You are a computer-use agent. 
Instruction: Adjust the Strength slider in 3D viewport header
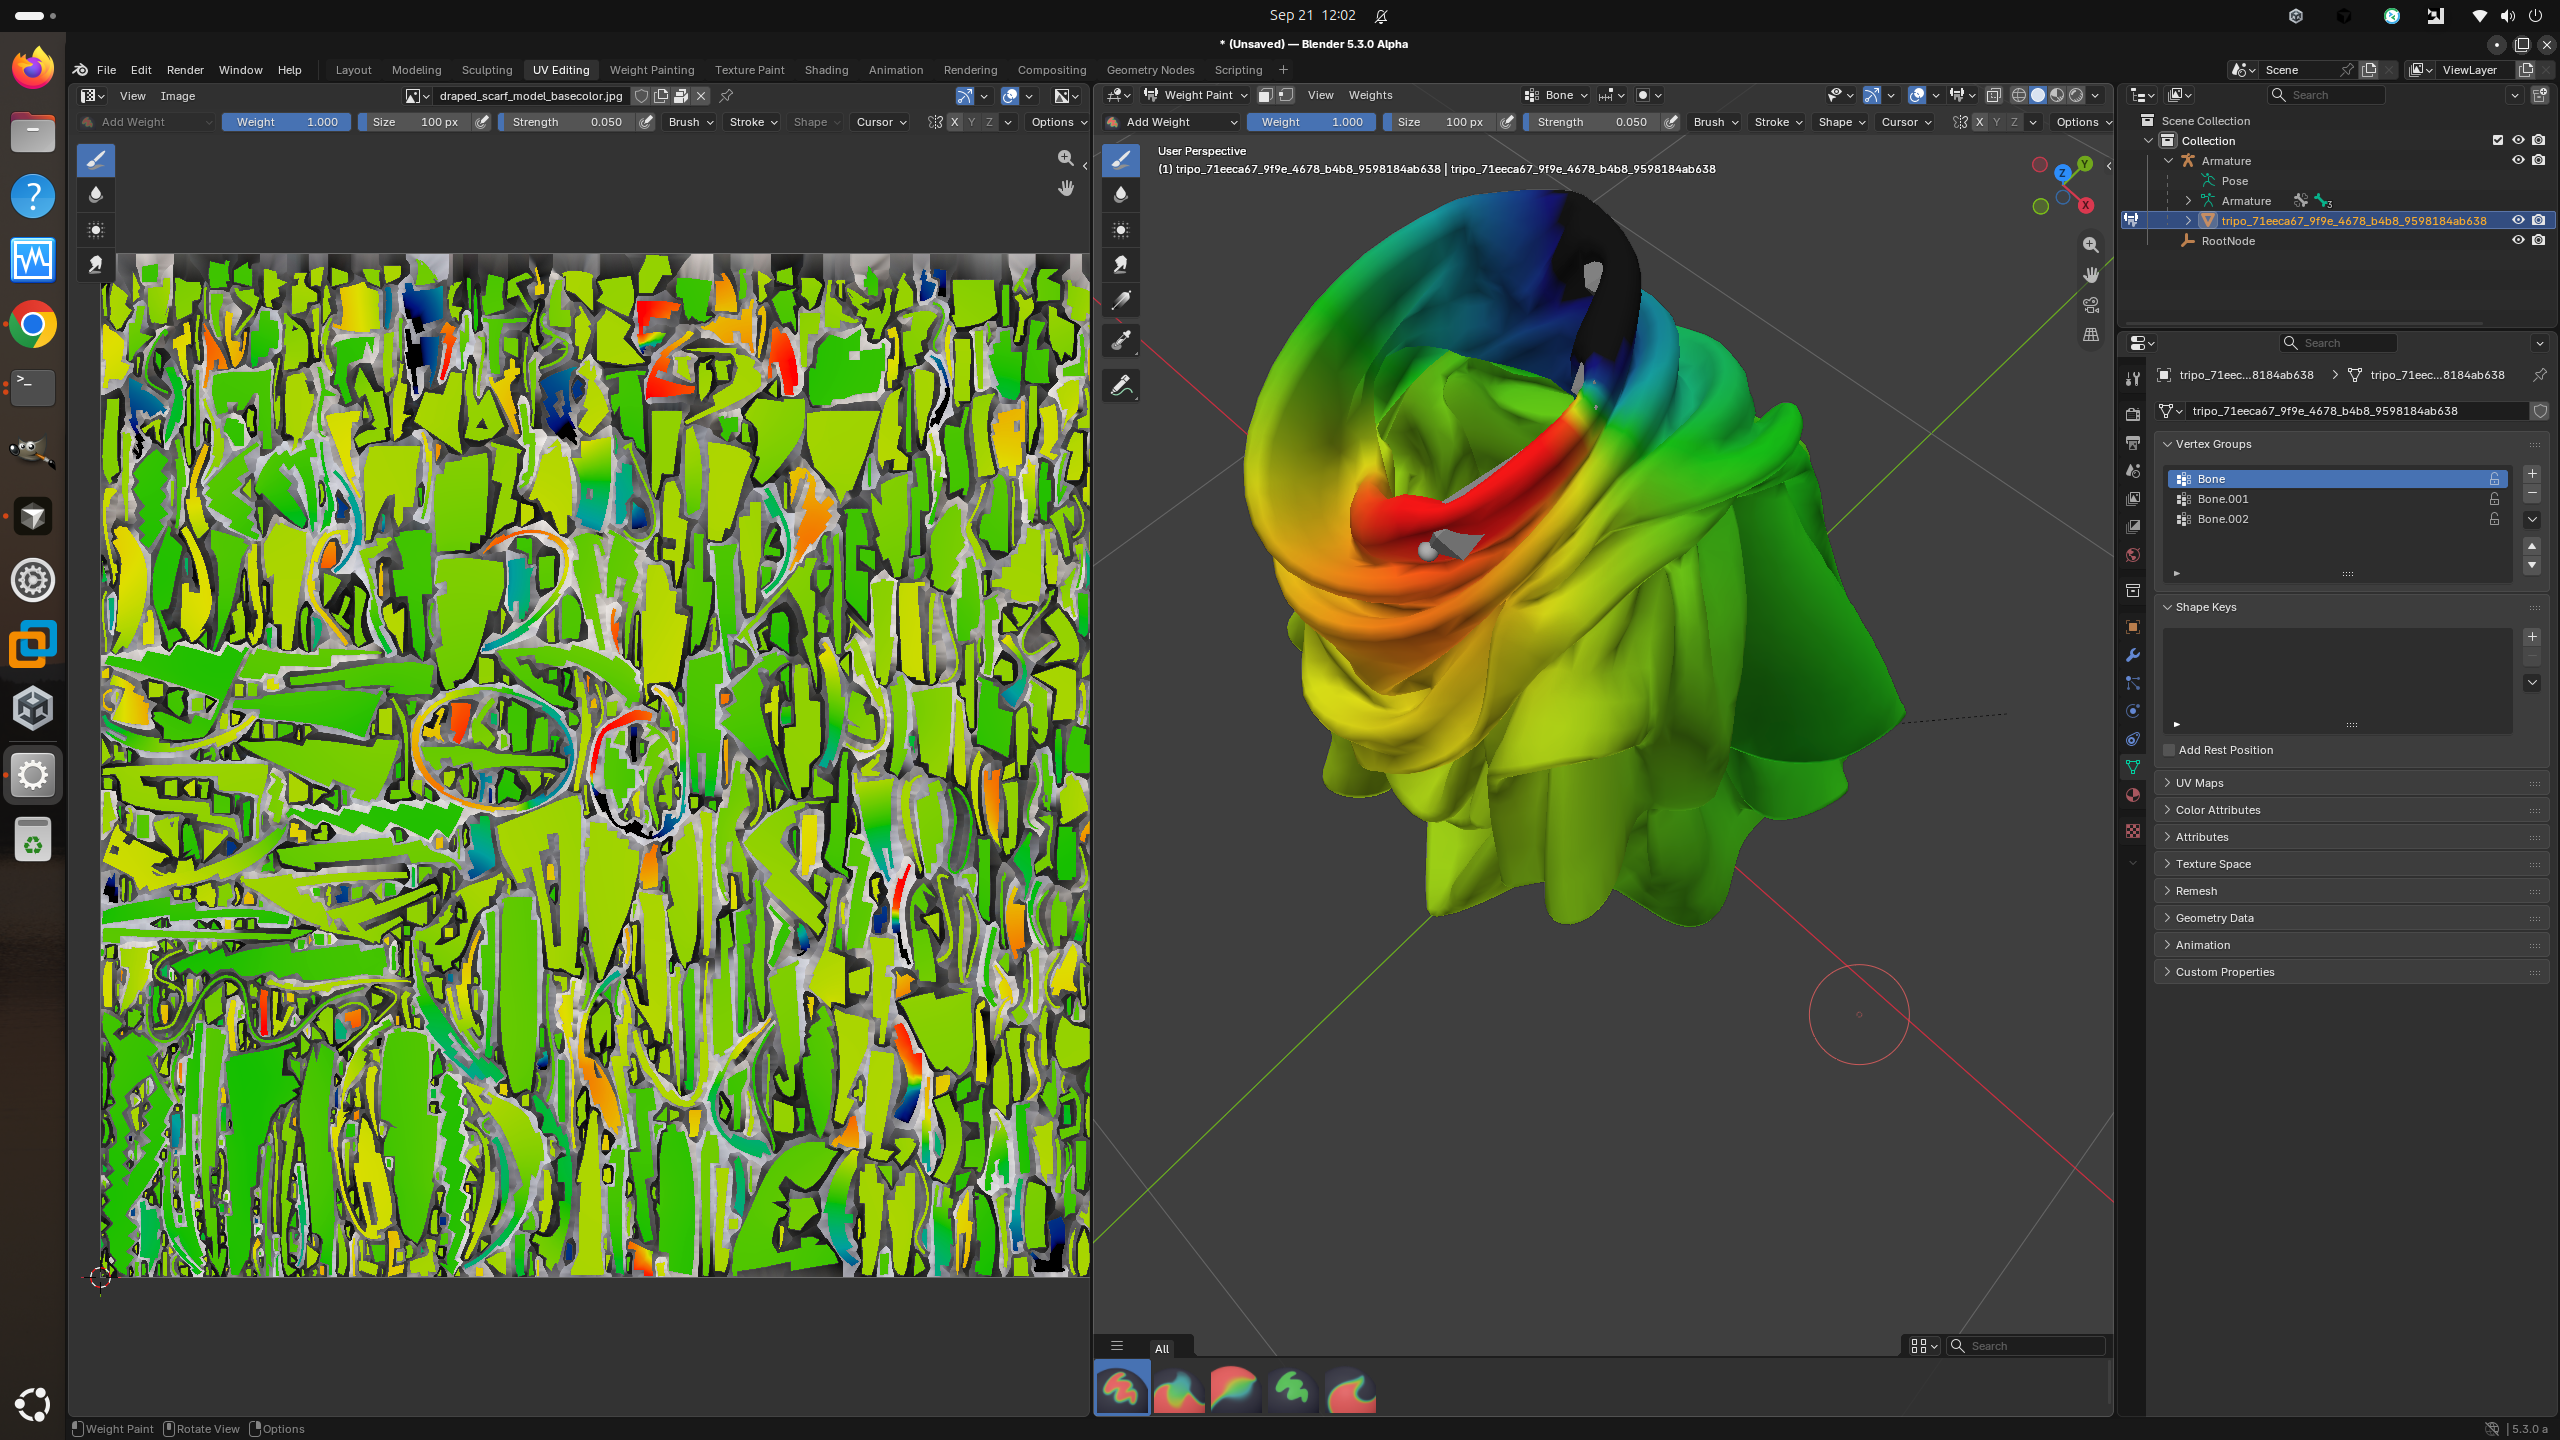coord(1592,122)
